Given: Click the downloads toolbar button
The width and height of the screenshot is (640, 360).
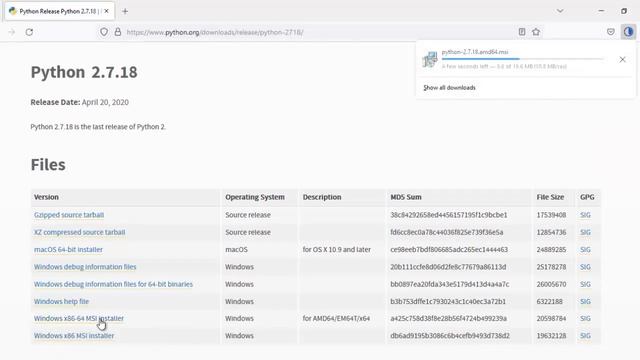Looking at the screenshot, I should click(628, 32).
